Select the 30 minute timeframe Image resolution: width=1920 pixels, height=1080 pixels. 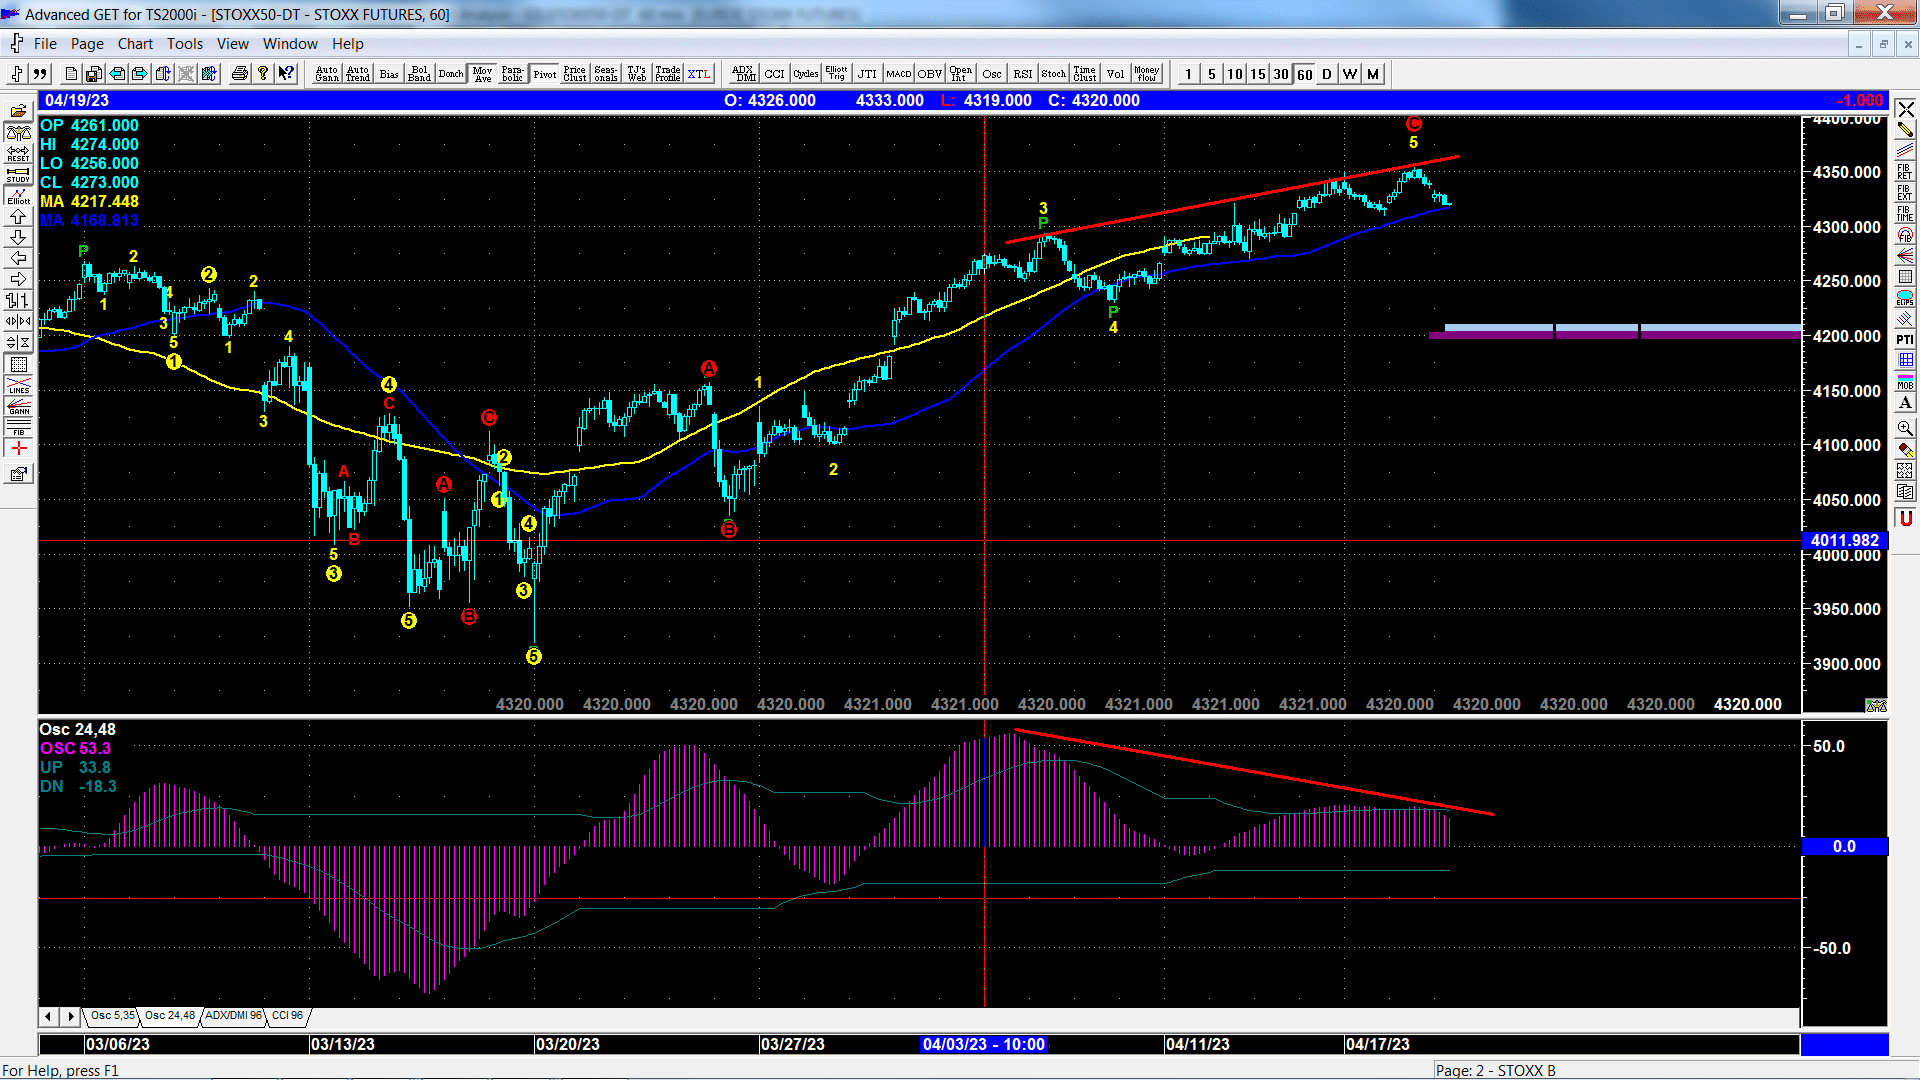(x=1281, y=74)
